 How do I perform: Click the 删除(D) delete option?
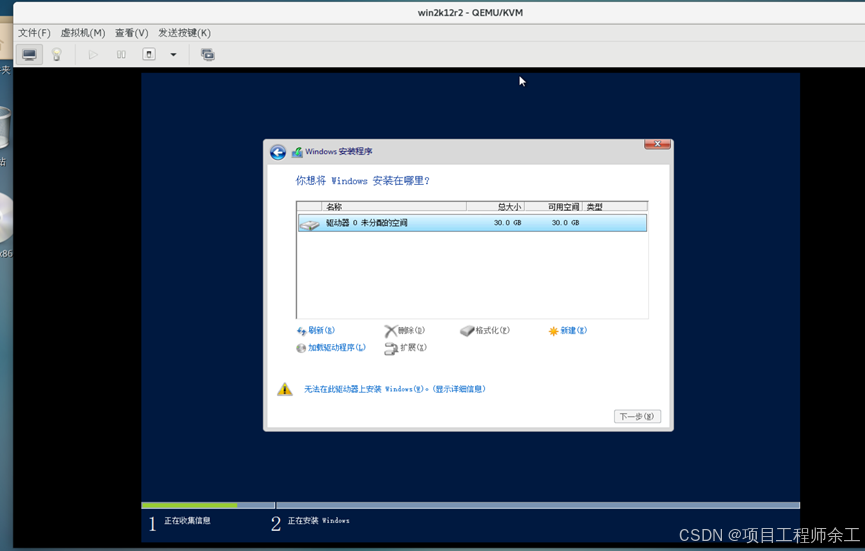click(x=411, y=330)
